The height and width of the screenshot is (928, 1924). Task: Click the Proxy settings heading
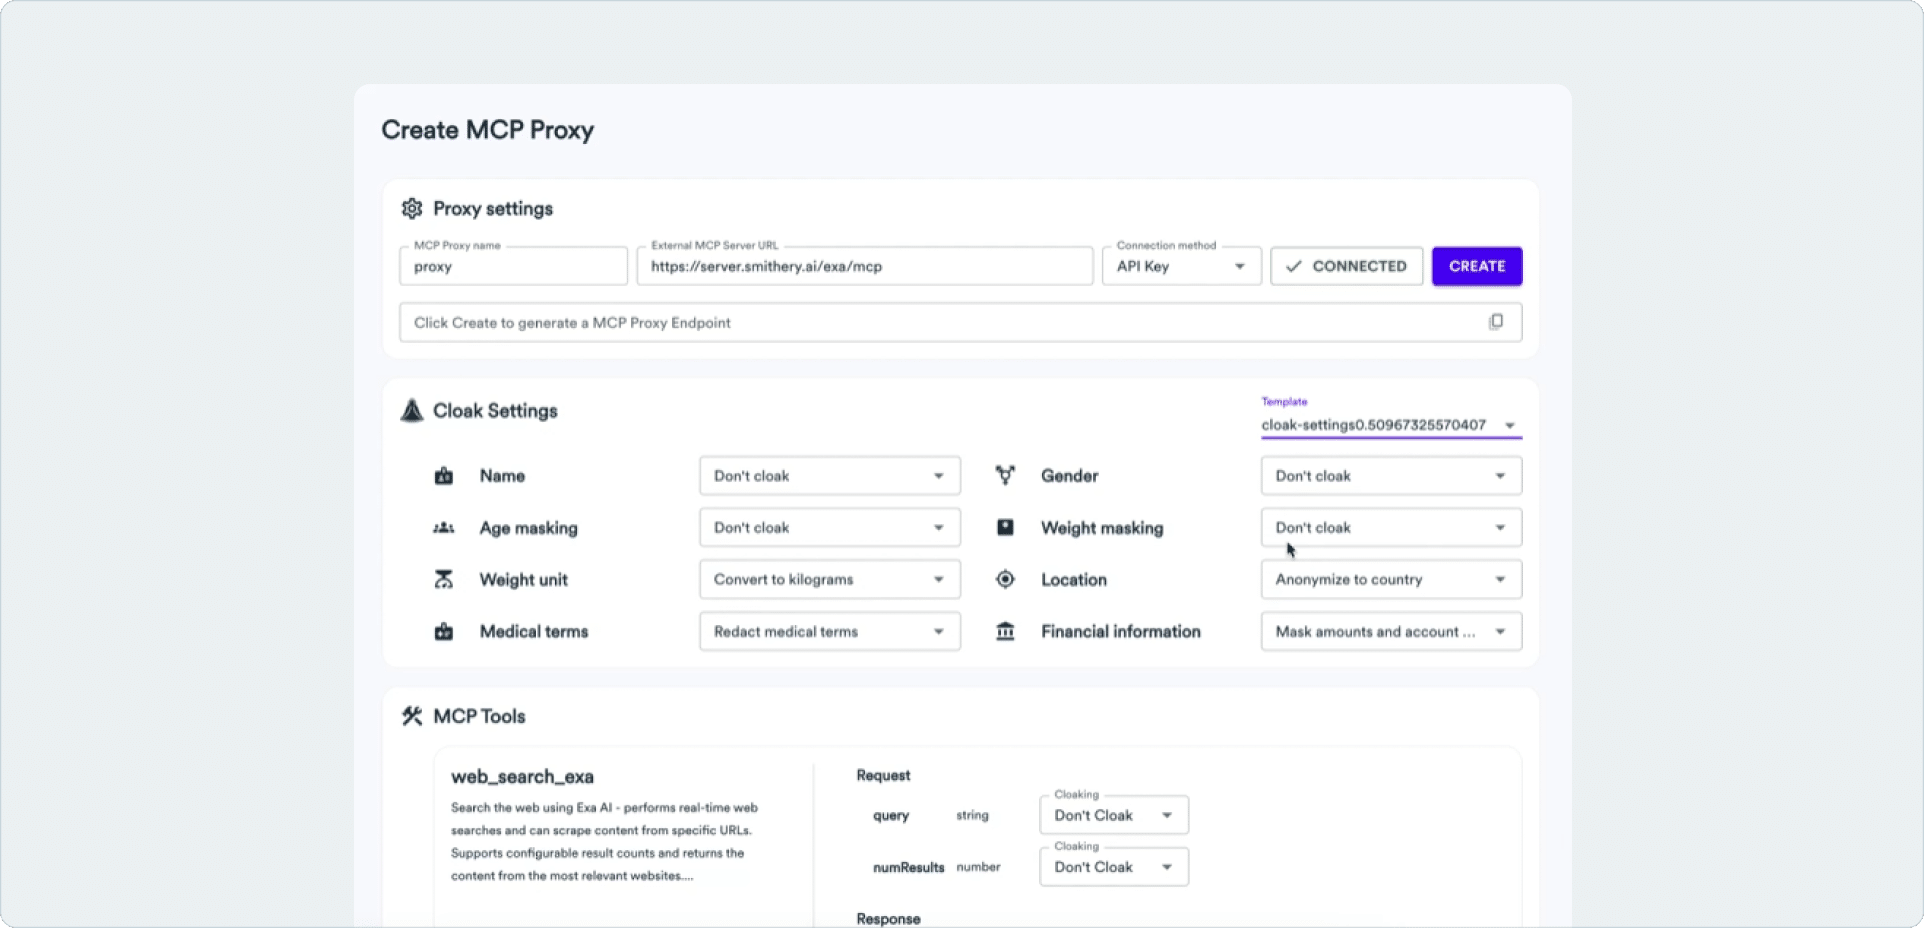[493, 209]
